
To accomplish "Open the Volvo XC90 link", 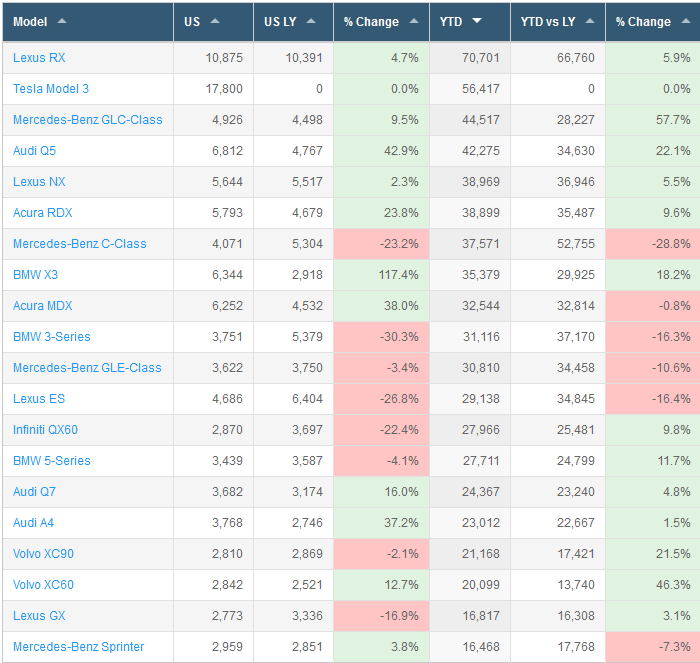I will coord(43,554).
